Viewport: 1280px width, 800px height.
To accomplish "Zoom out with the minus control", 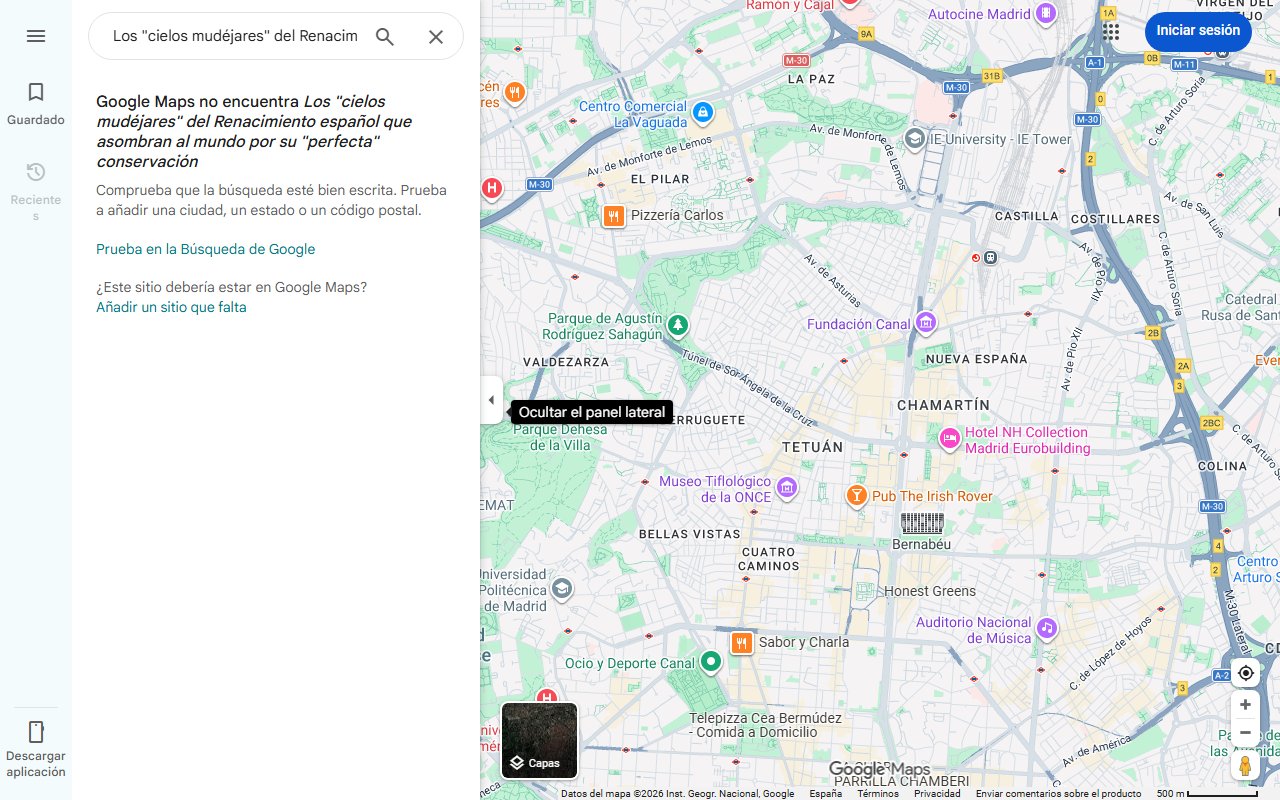I will (1245, 732).
